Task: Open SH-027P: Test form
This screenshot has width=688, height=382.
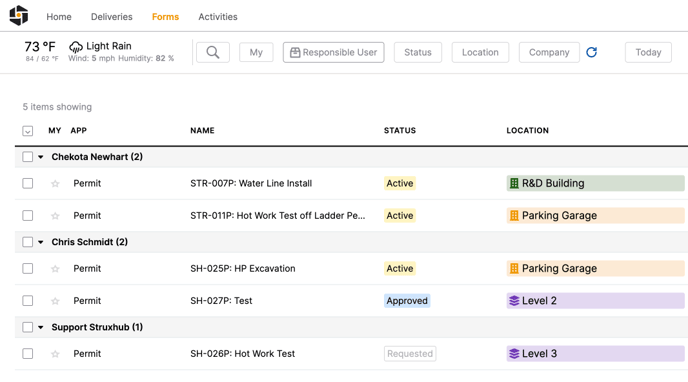Action: [221, 300]
